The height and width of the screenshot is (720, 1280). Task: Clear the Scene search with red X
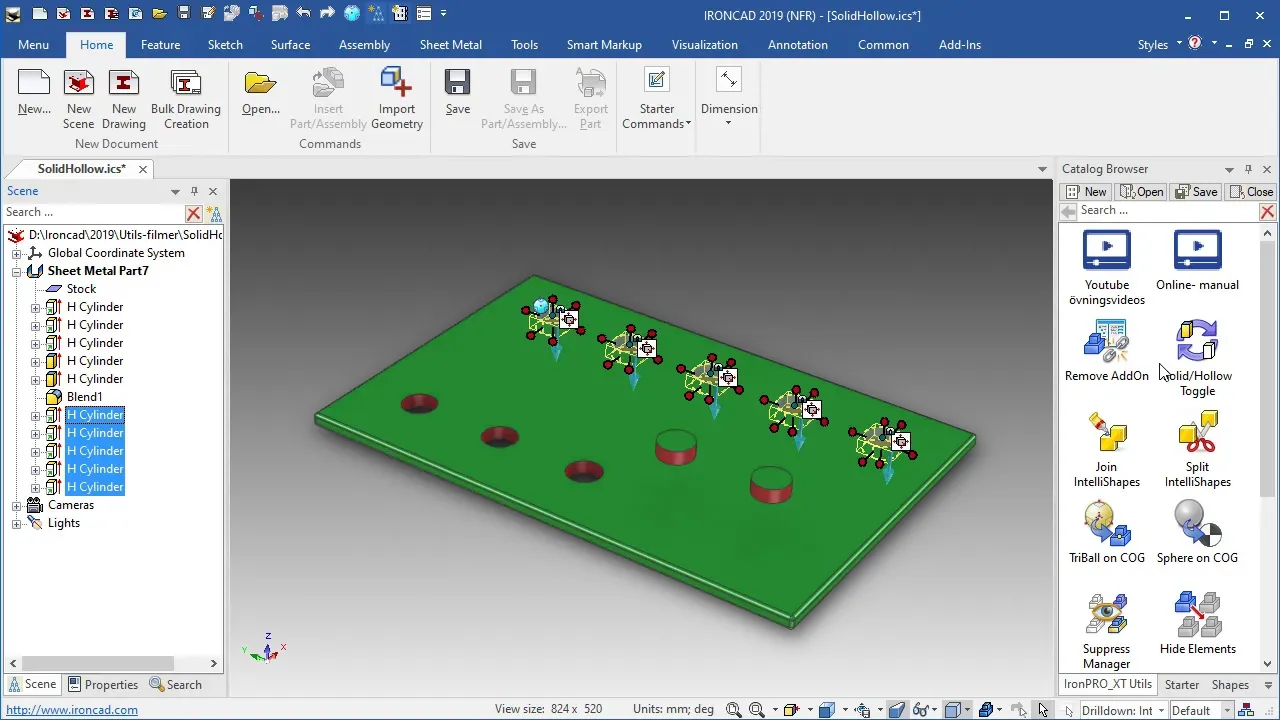point(193,213)
